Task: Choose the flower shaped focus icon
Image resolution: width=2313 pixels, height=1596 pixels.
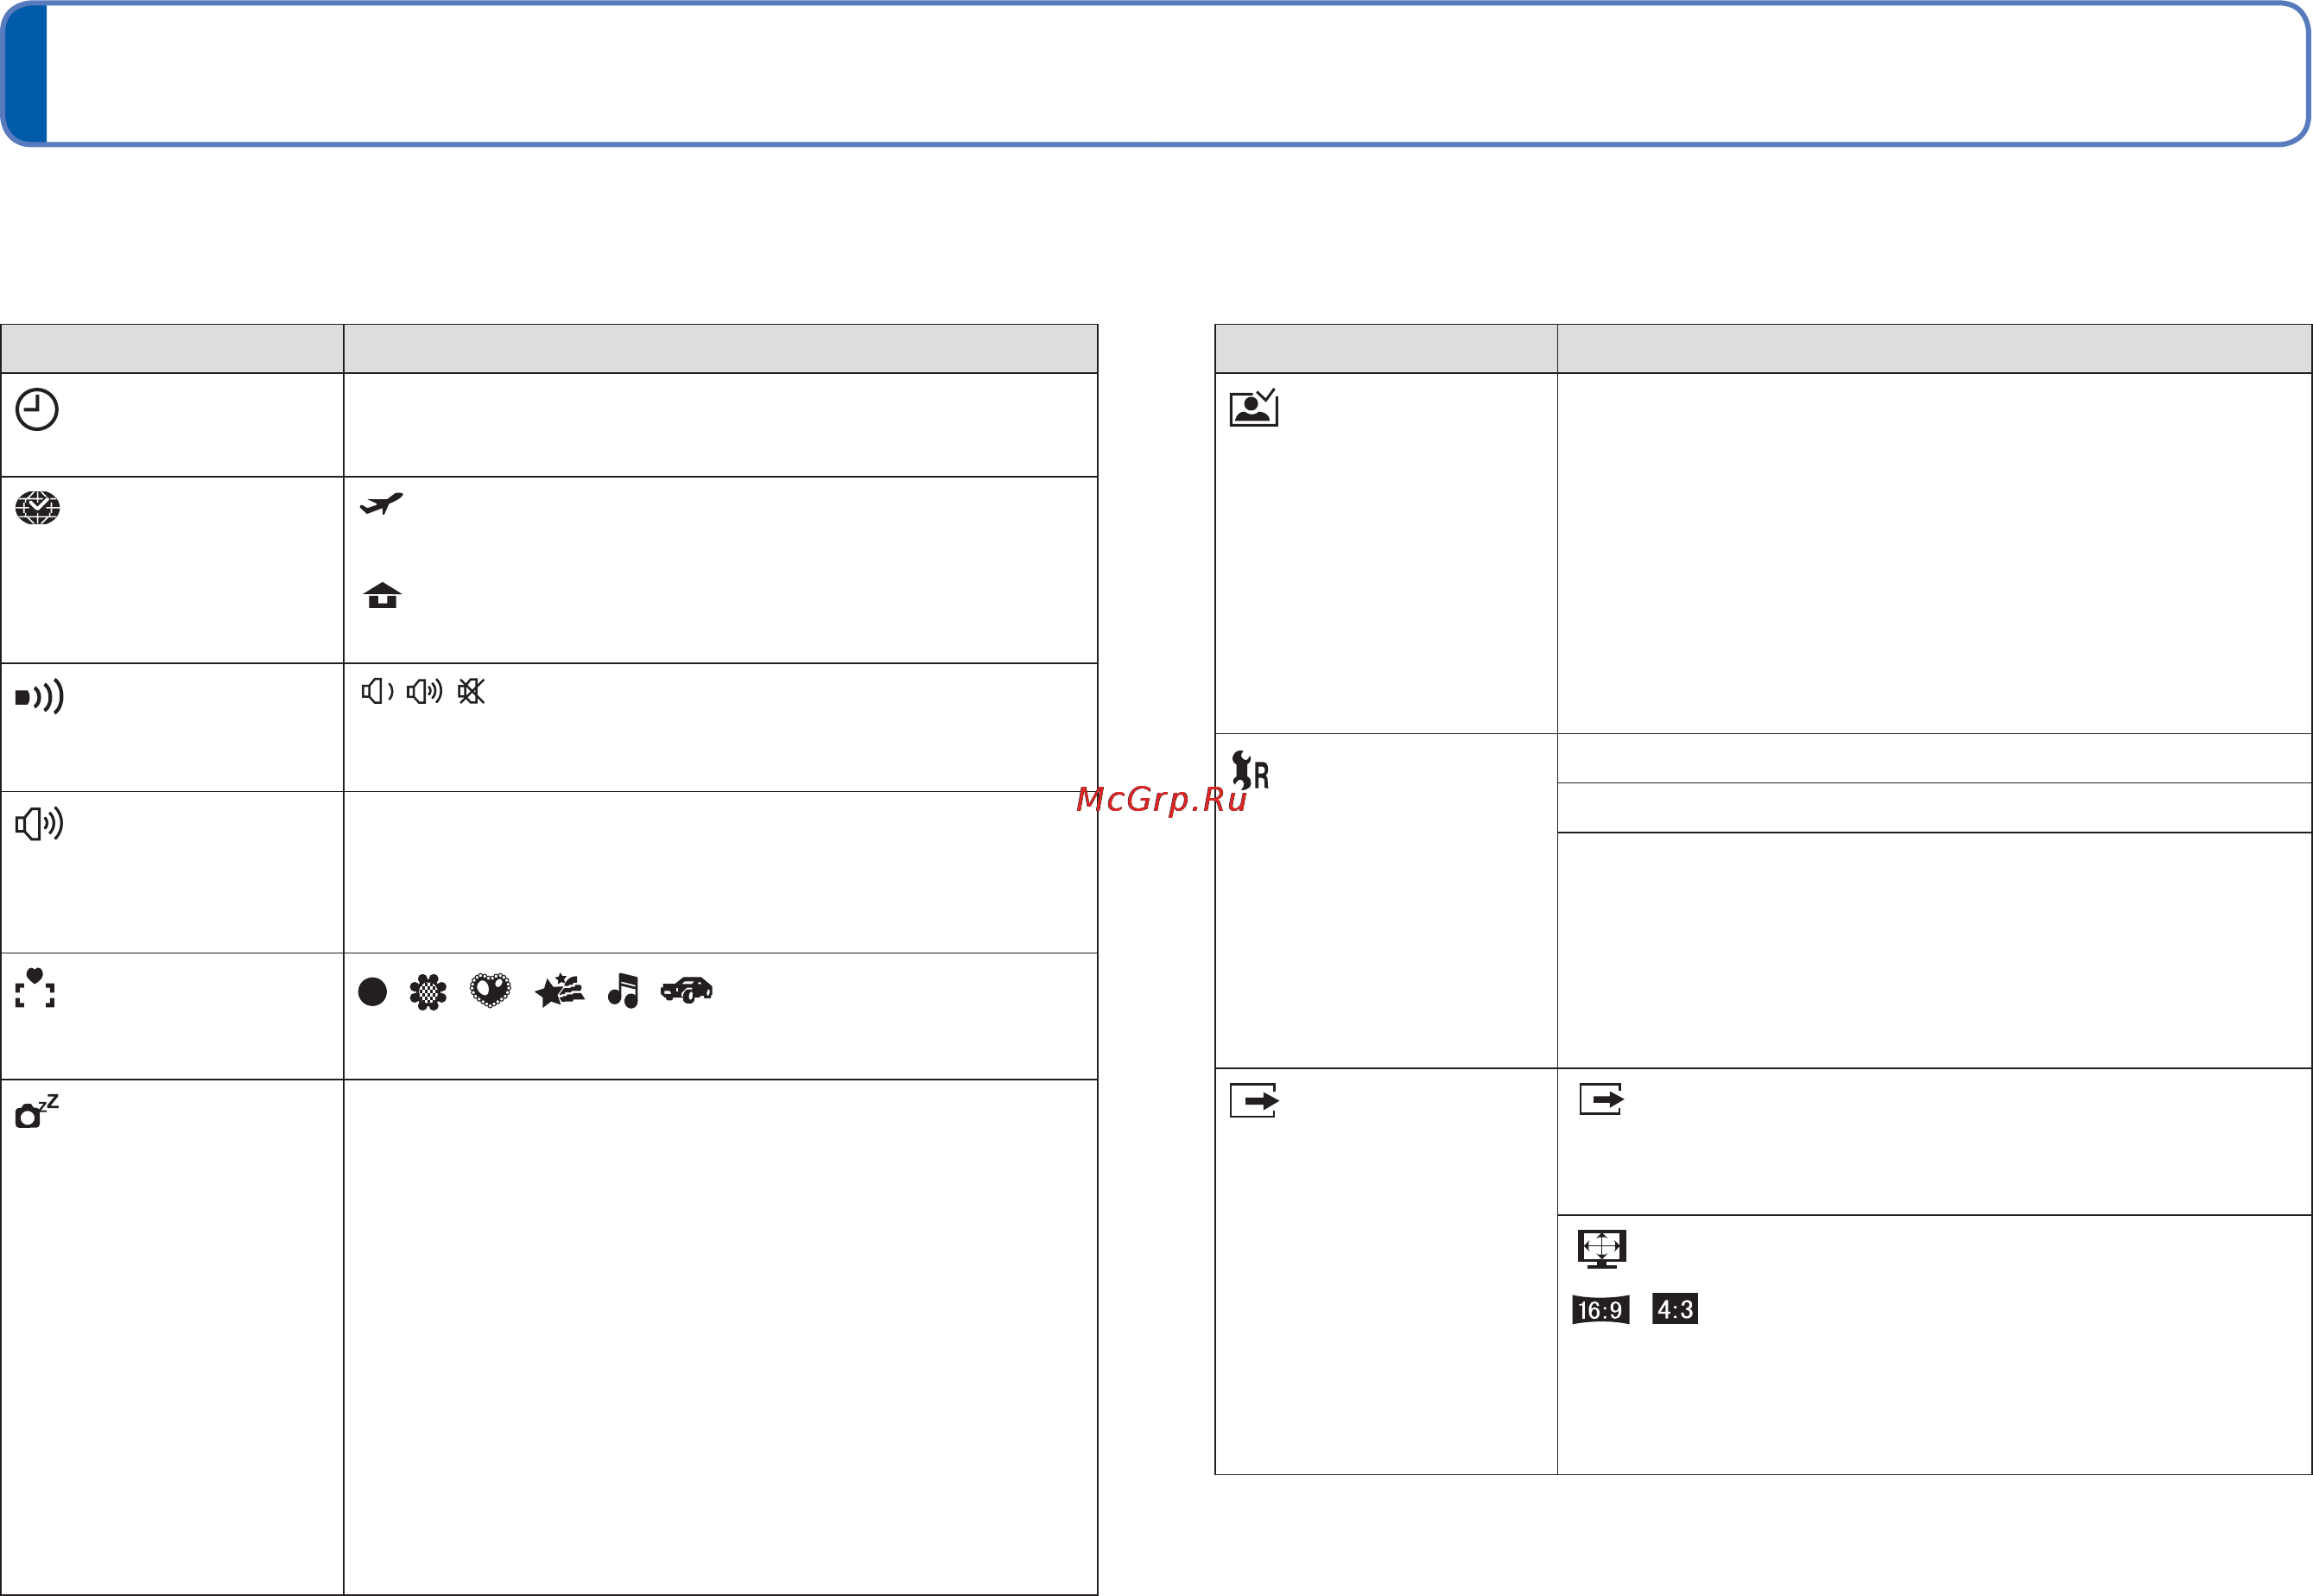Action: click(x=428, y=992)
